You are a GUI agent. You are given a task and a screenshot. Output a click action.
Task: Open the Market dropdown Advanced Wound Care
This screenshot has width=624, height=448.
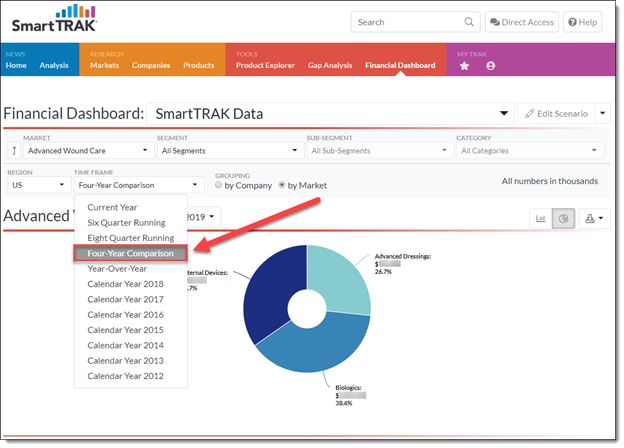click(88, 151)
